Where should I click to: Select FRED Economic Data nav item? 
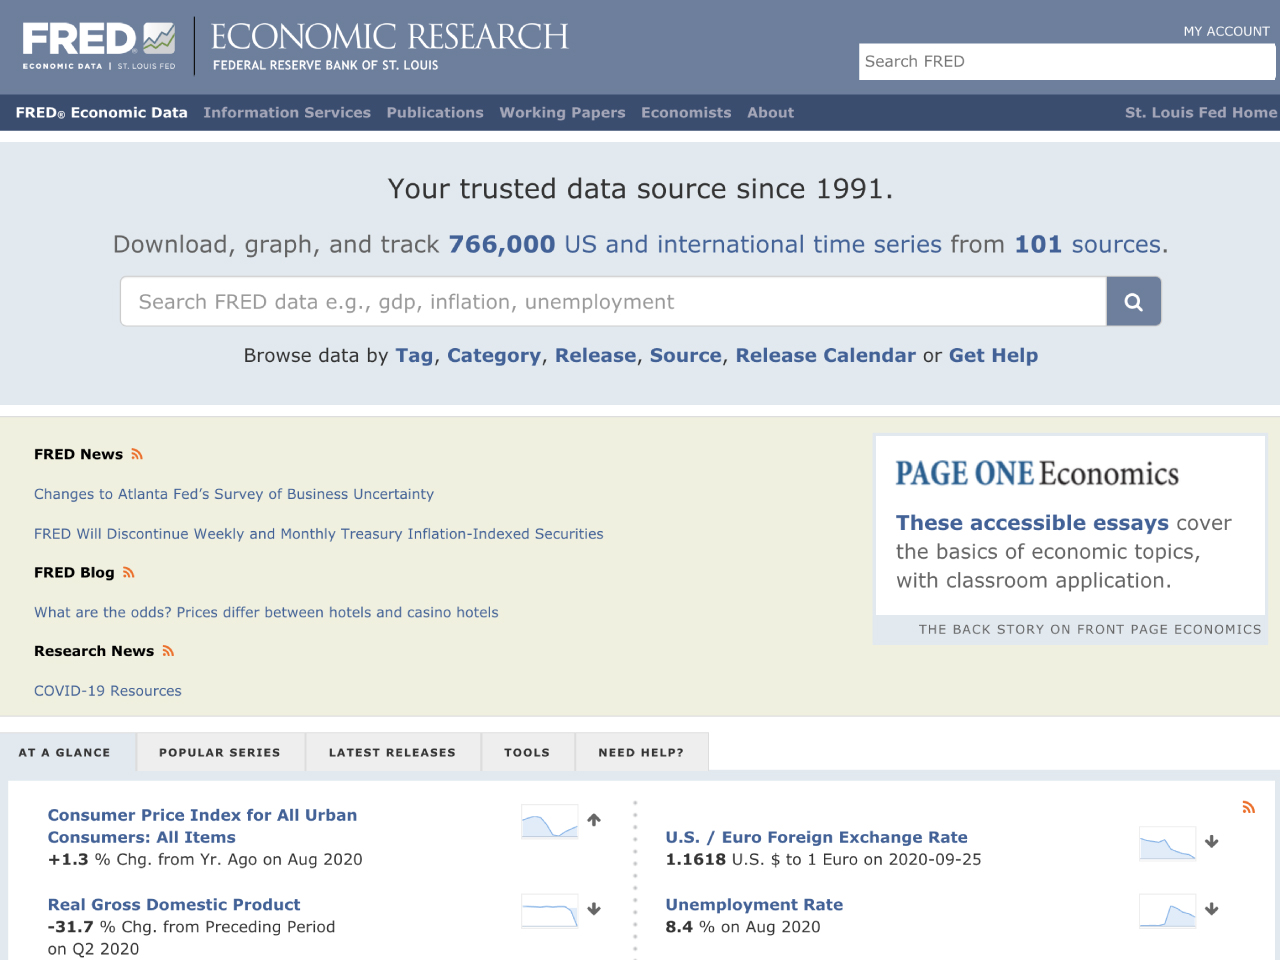click(x=101, y=113)
